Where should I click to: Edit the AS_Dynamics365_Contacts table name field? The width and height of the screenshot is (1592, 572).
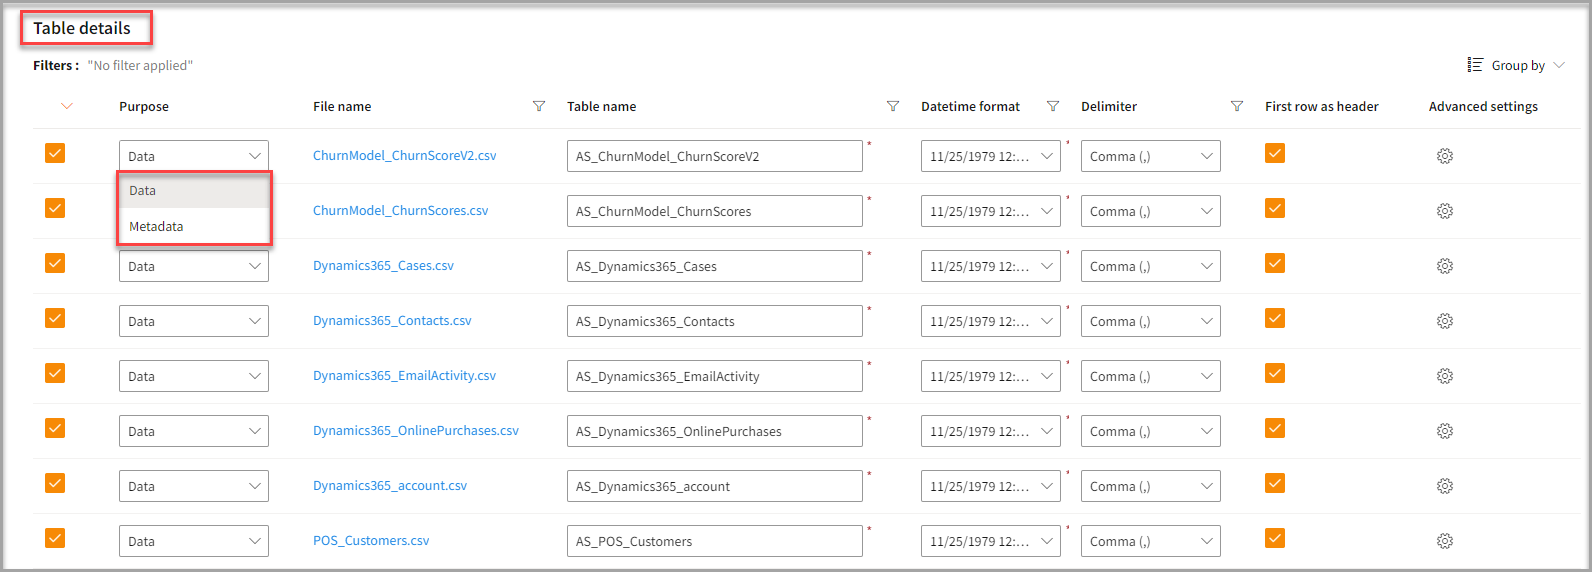pyautogui.click(x=714, y=321)
